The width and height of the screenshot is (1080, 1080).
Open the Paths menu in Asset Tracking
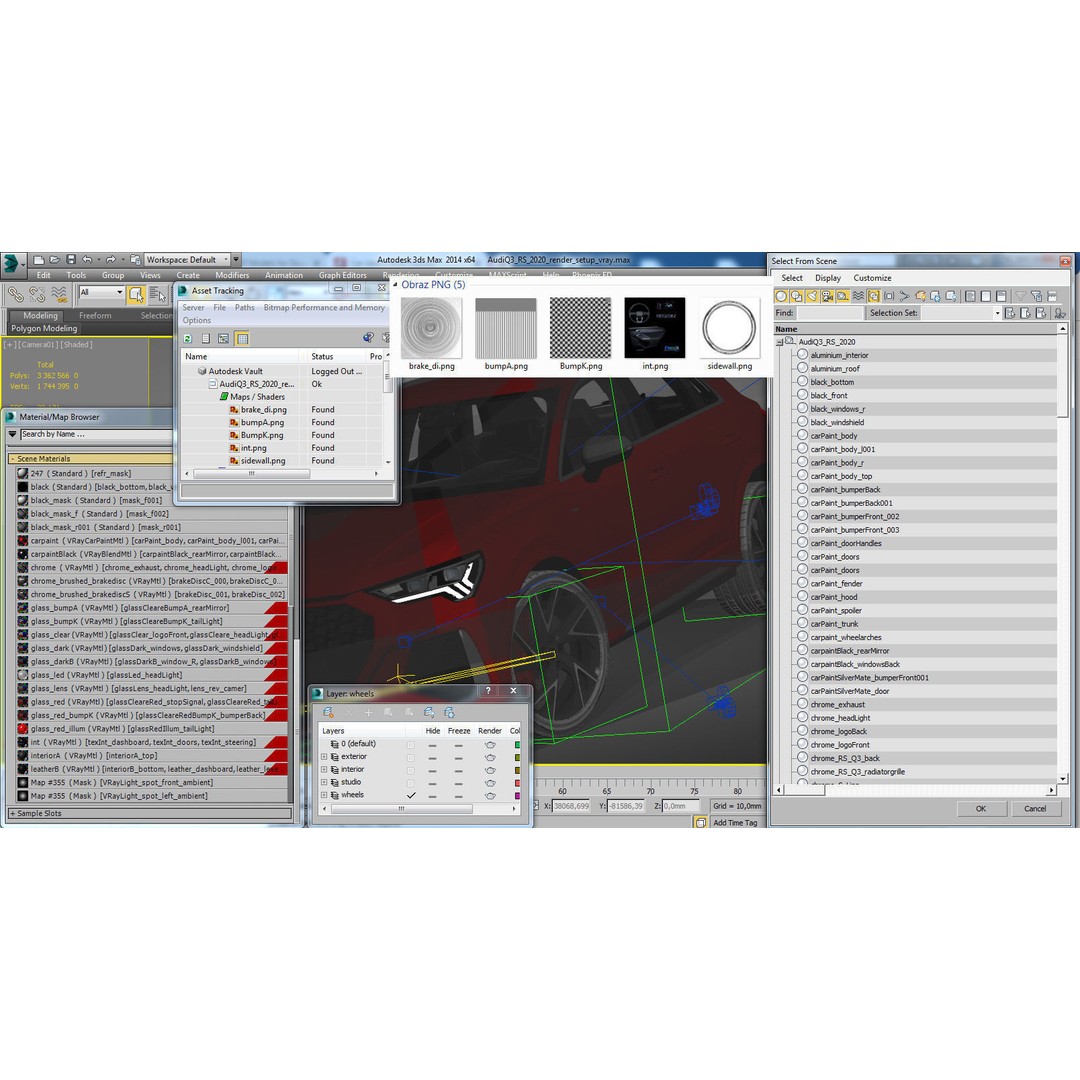[245, 308]
